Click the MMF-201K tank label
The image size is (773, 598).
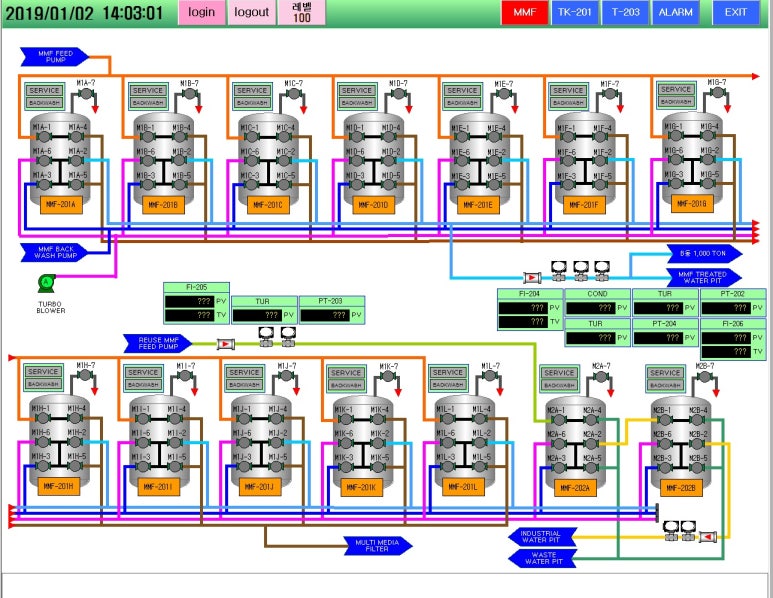click(x=361, y=488)
